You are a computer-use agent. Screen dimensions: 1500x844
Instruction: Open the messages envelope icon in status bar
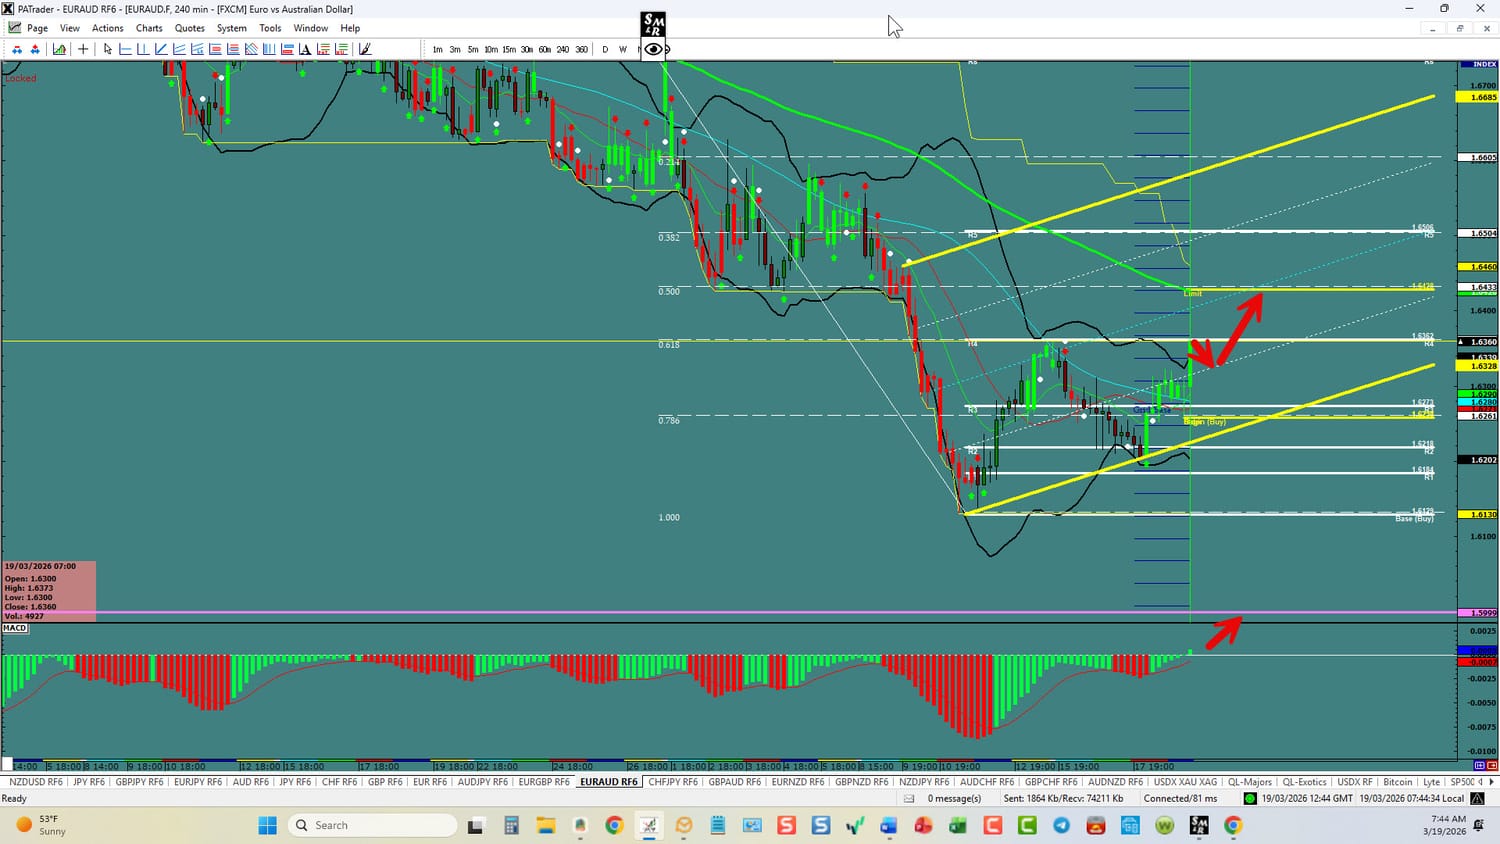[x=909, y=798]
